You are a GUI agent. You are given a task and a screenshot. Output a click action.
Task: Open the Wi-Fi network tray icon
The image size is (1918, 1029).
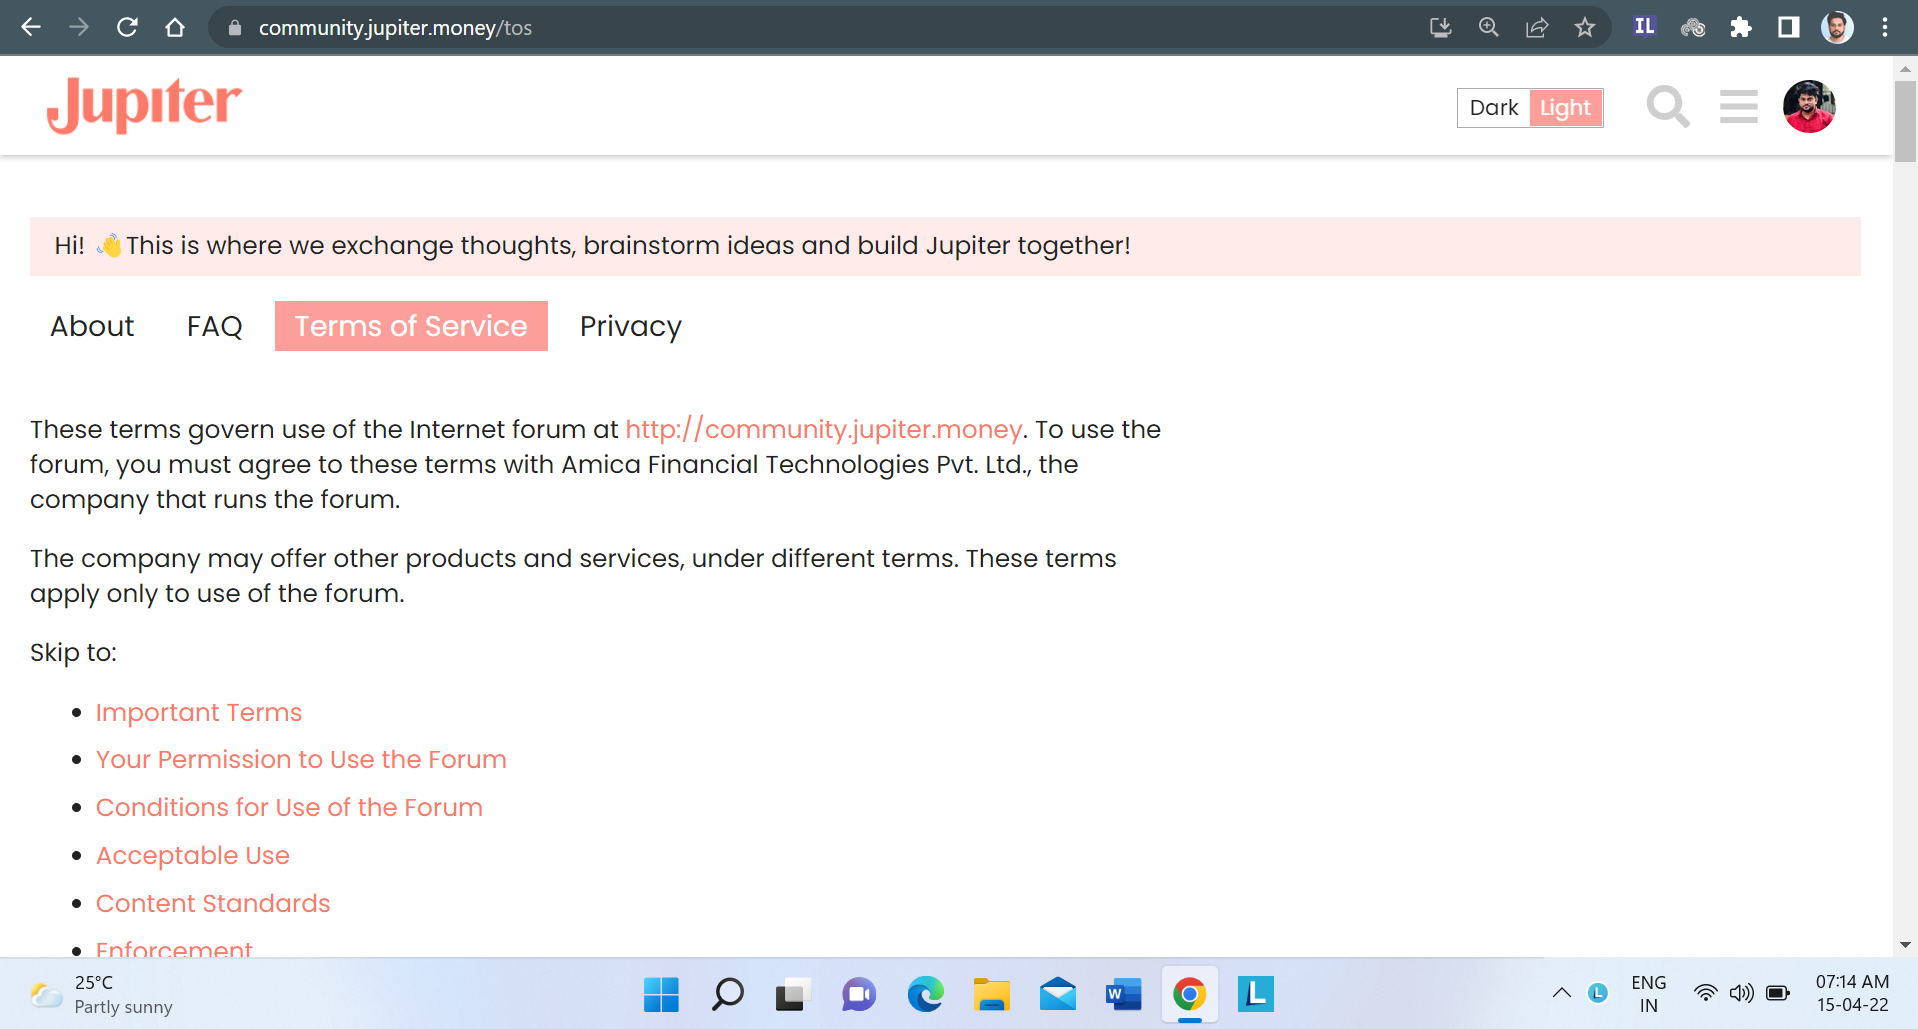point(1705,993)
